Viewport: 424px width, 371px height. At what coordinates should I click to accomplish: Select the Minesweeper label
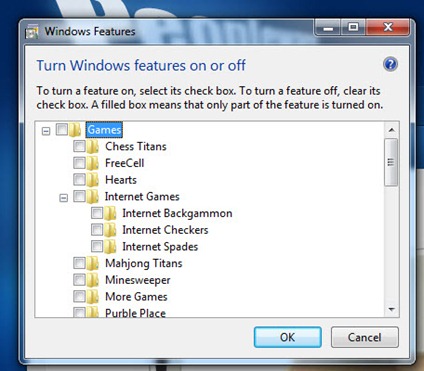(138, 280)
